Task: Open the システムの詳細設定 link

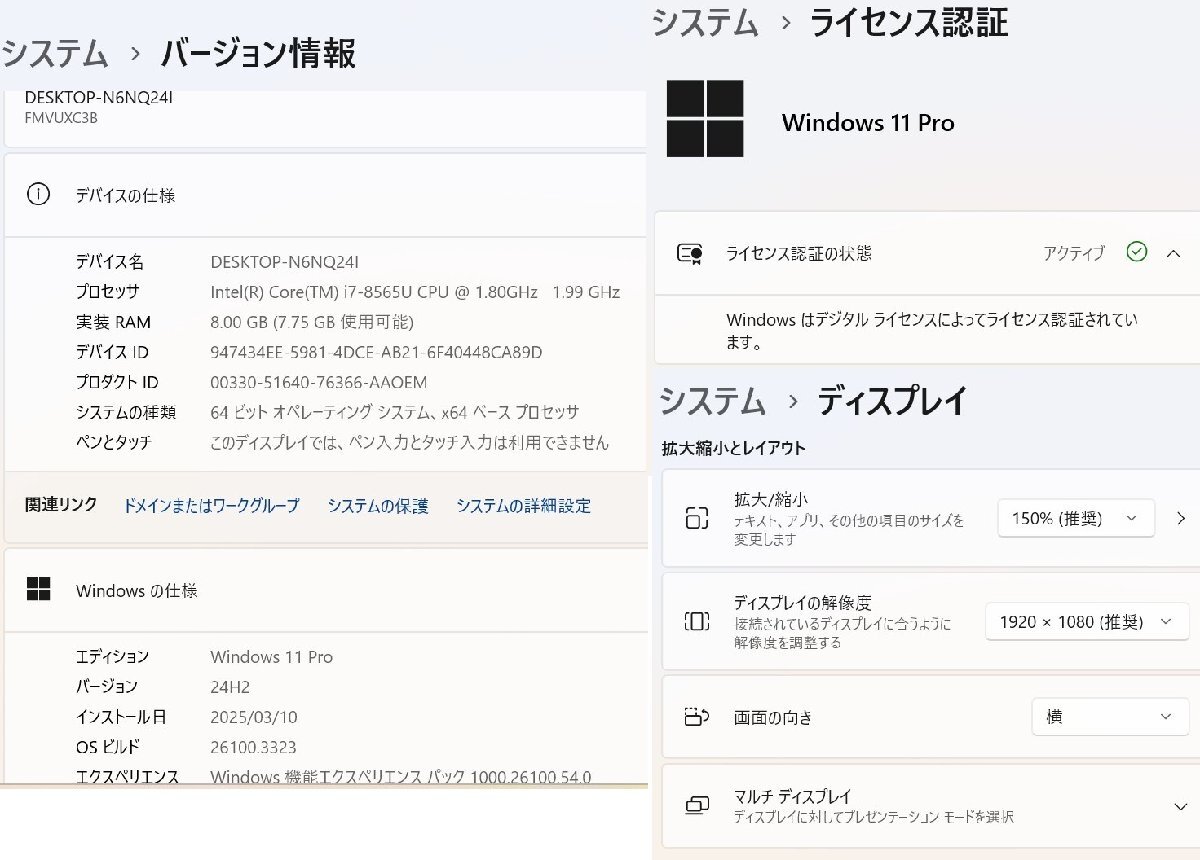Action: (523, 506)
